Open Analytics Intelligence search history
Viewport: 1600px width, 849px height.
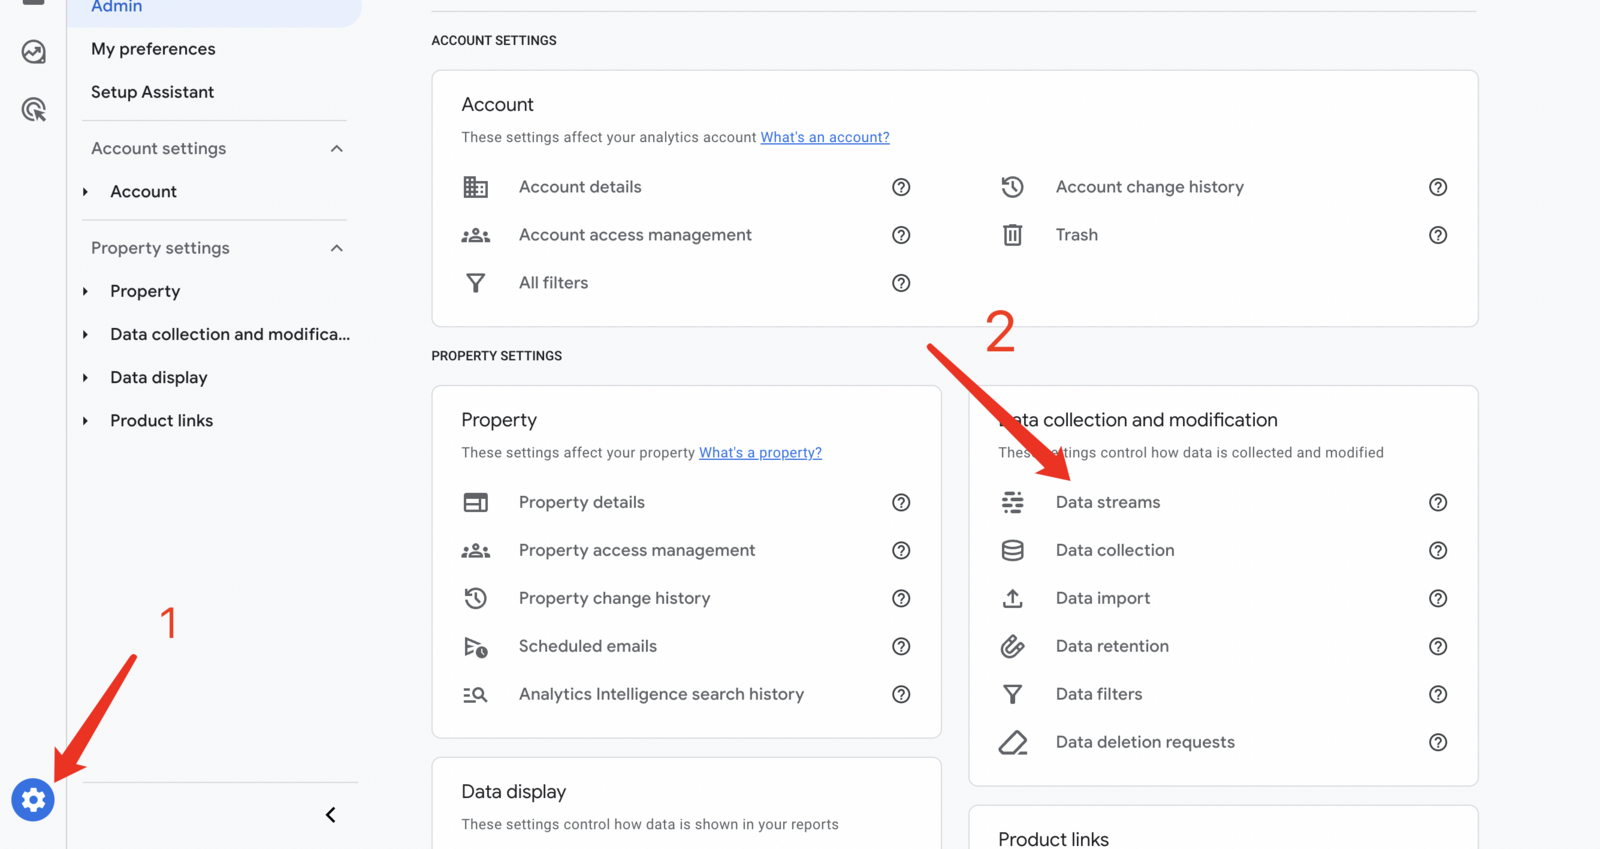(x=660, y=694)
